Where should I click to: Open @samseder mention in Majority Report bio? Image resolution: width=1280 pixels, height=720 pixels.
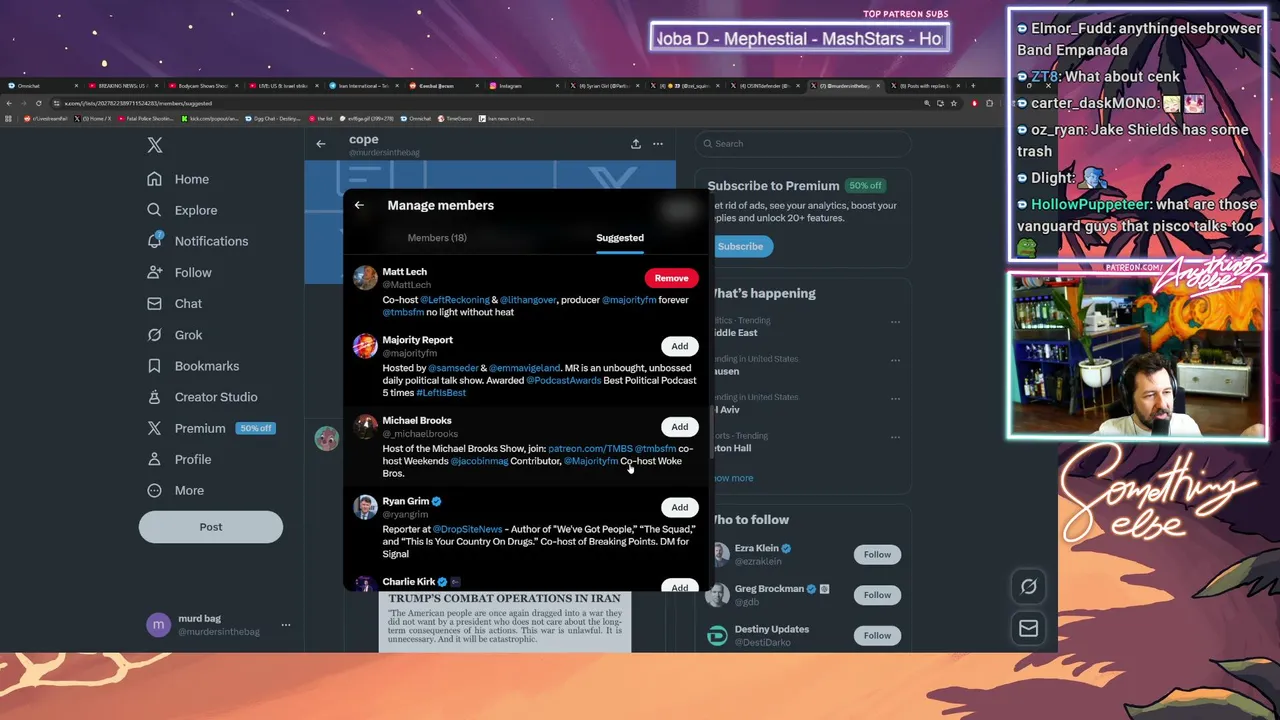pyautogui.click(x=453, y=368)
